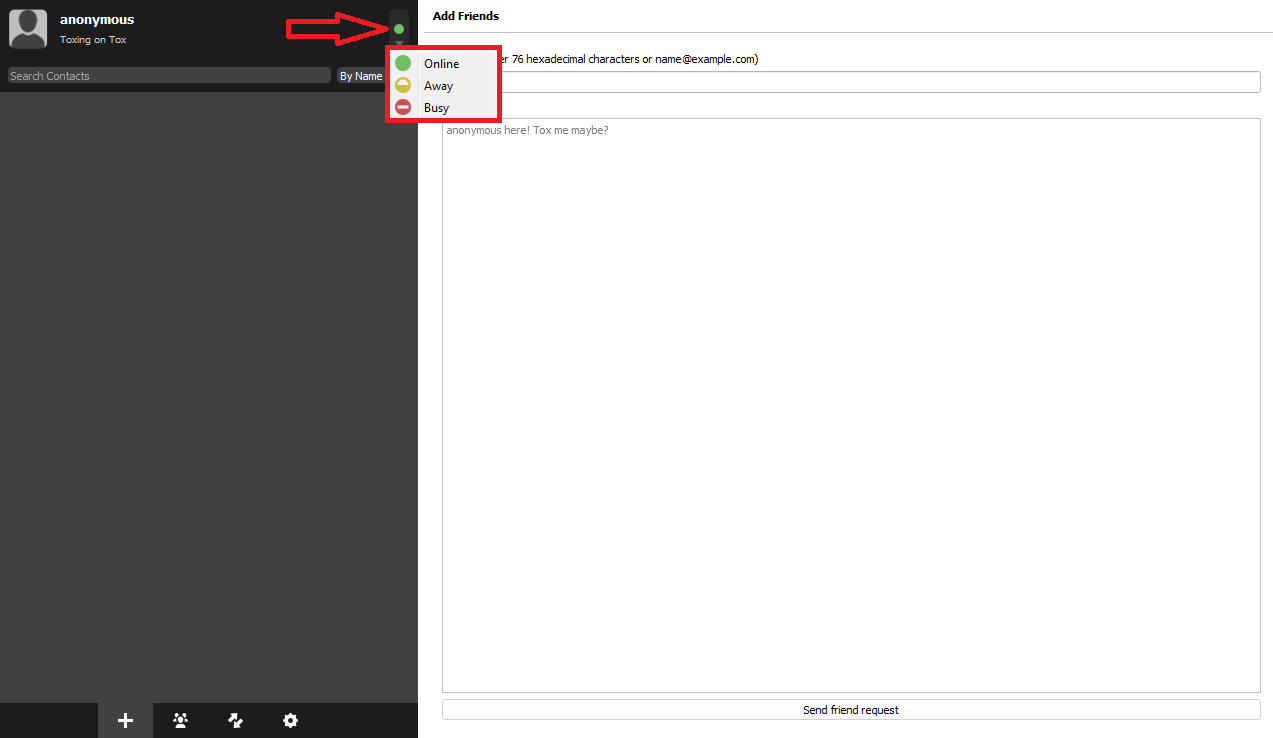The height and width of the screenshot is (738, 1273).
Task: Click the small arrow beneath the status dot
Action: pyautogui.click(x=399, y=44)
